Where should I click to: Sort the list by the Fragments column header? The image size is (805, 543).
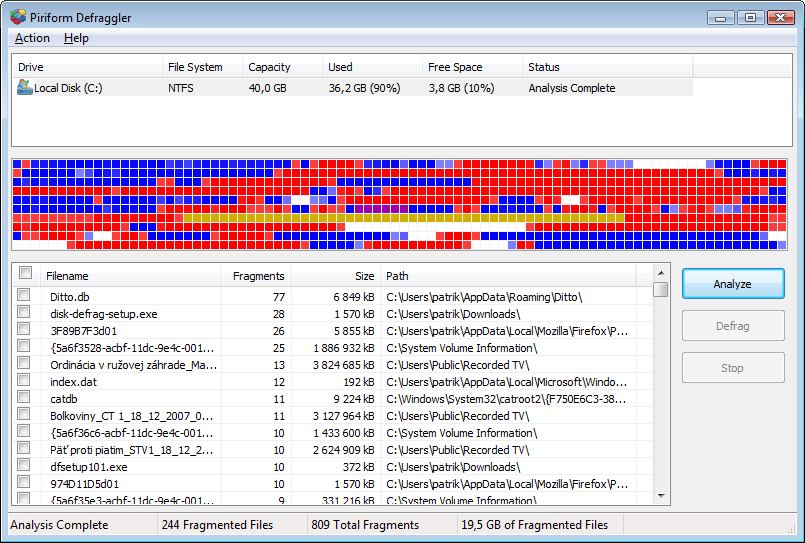coord(256,276)
